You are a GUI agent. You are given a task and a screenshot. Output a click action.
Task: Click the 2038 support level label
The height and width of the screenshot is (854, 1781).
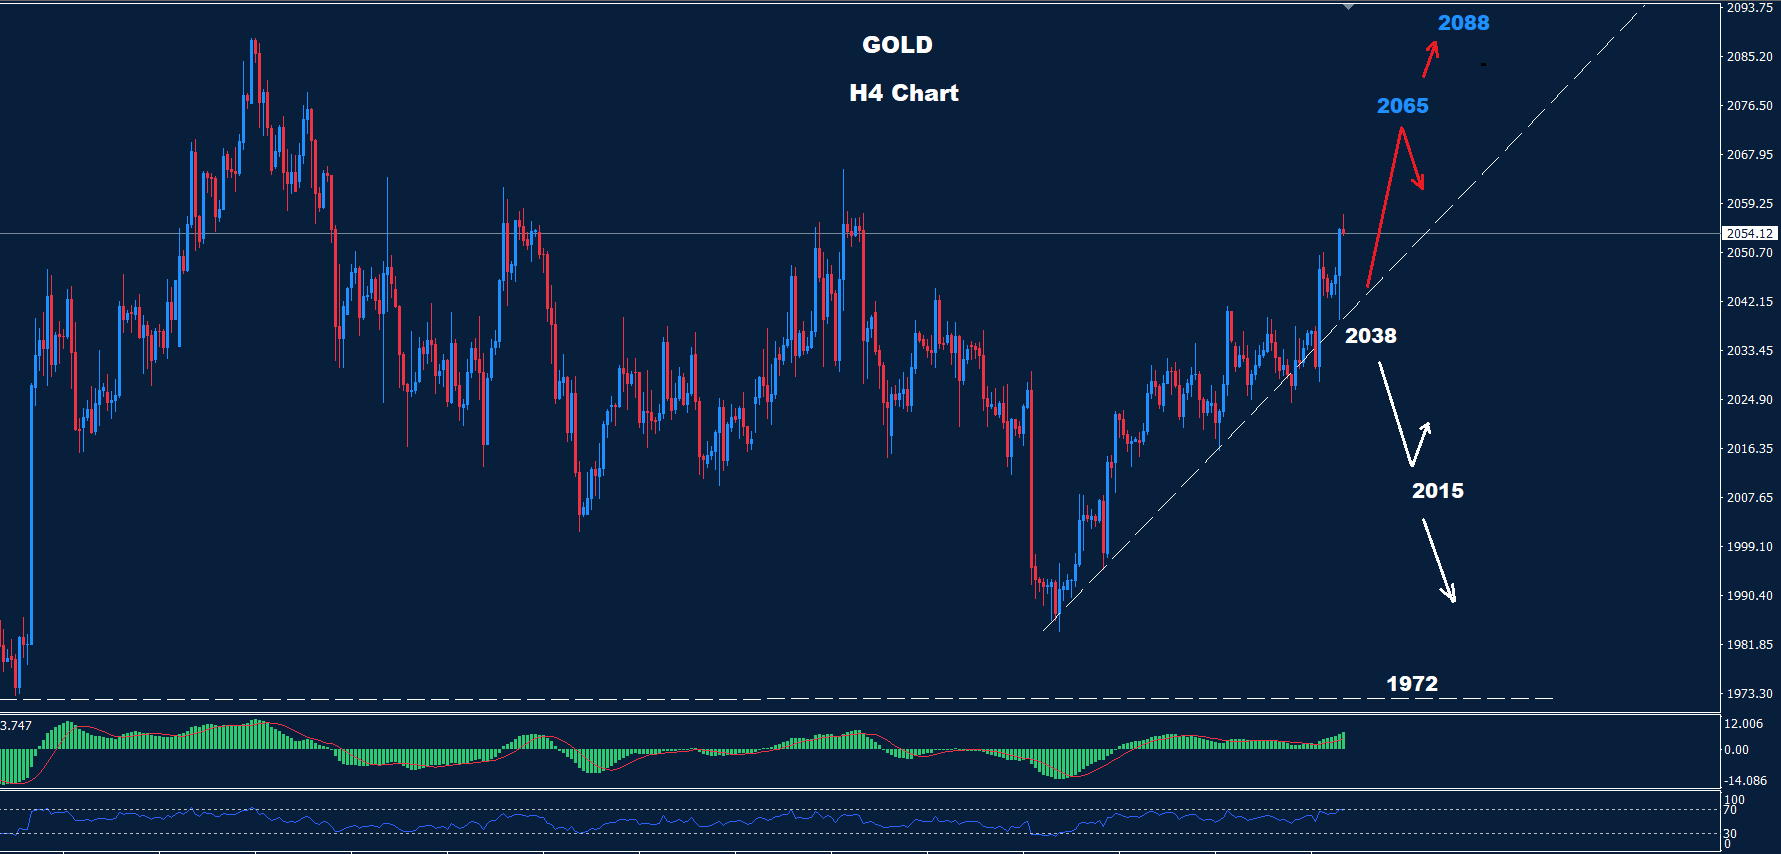[x=1370, y=336]
